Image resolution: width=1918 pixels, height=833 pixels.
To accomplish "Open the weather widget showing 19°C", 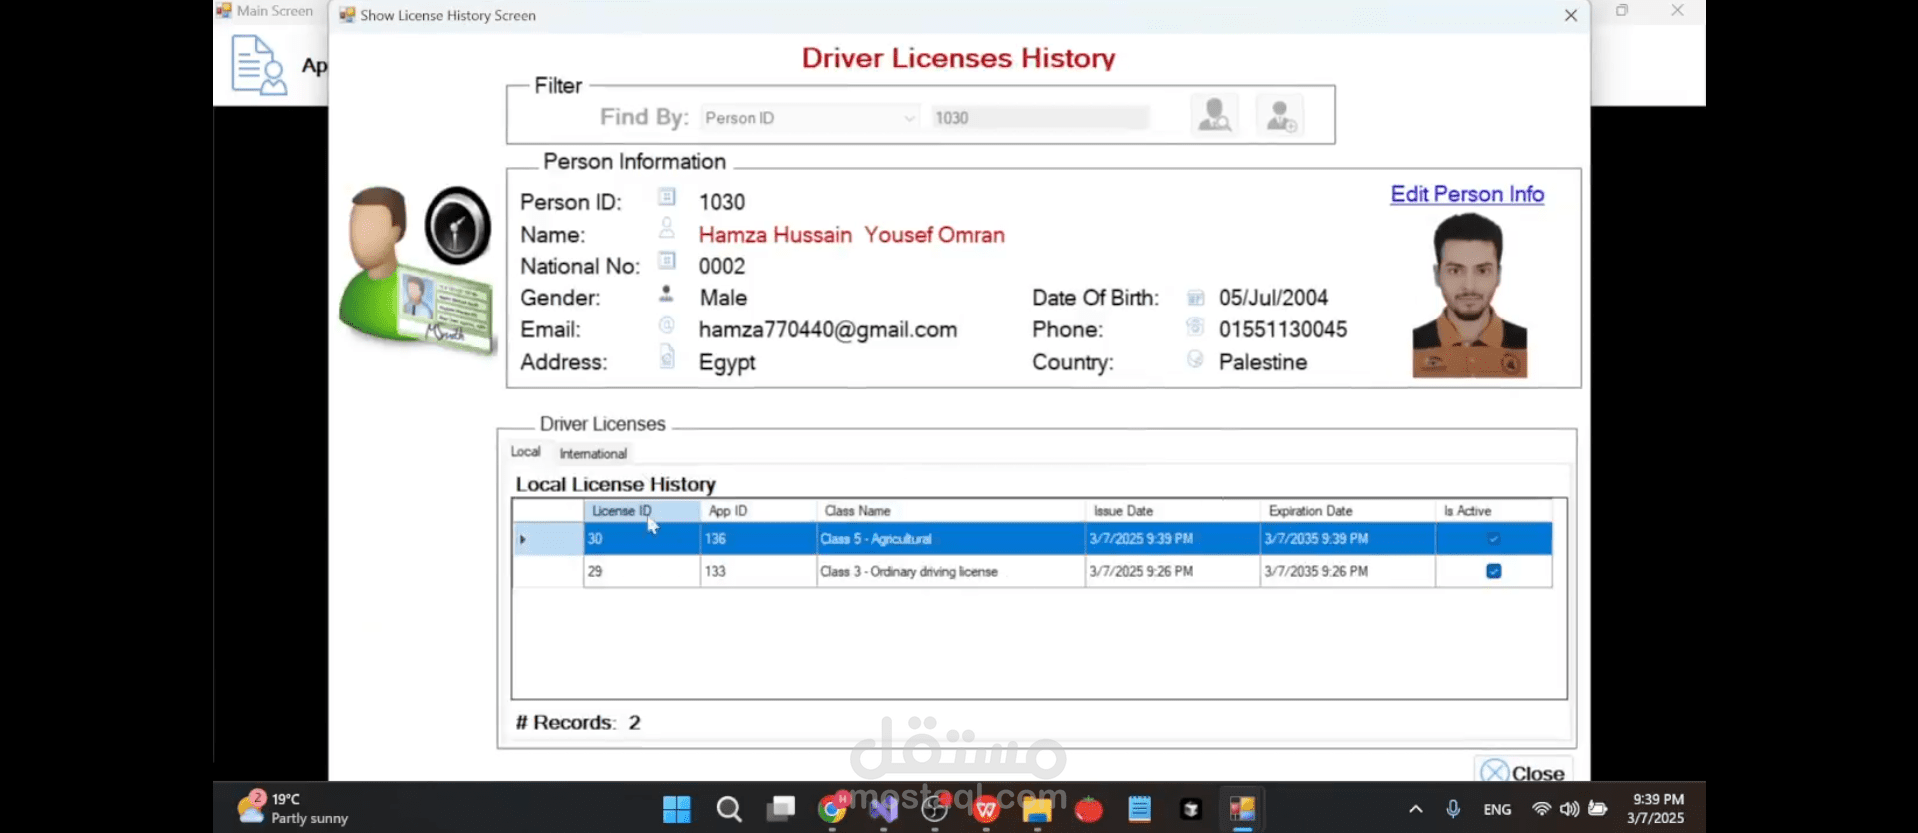I will [x=293, y=808].
